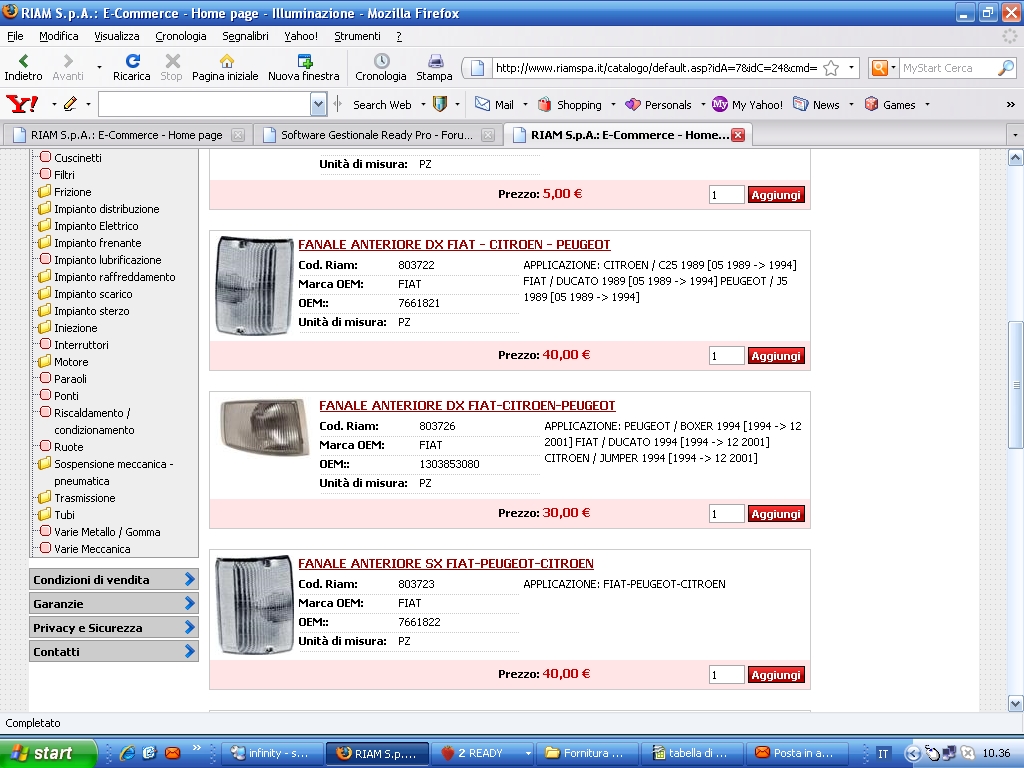Open the Yahoo Shopping icon
Screen dimensions: 1024x768
[544, 104]
